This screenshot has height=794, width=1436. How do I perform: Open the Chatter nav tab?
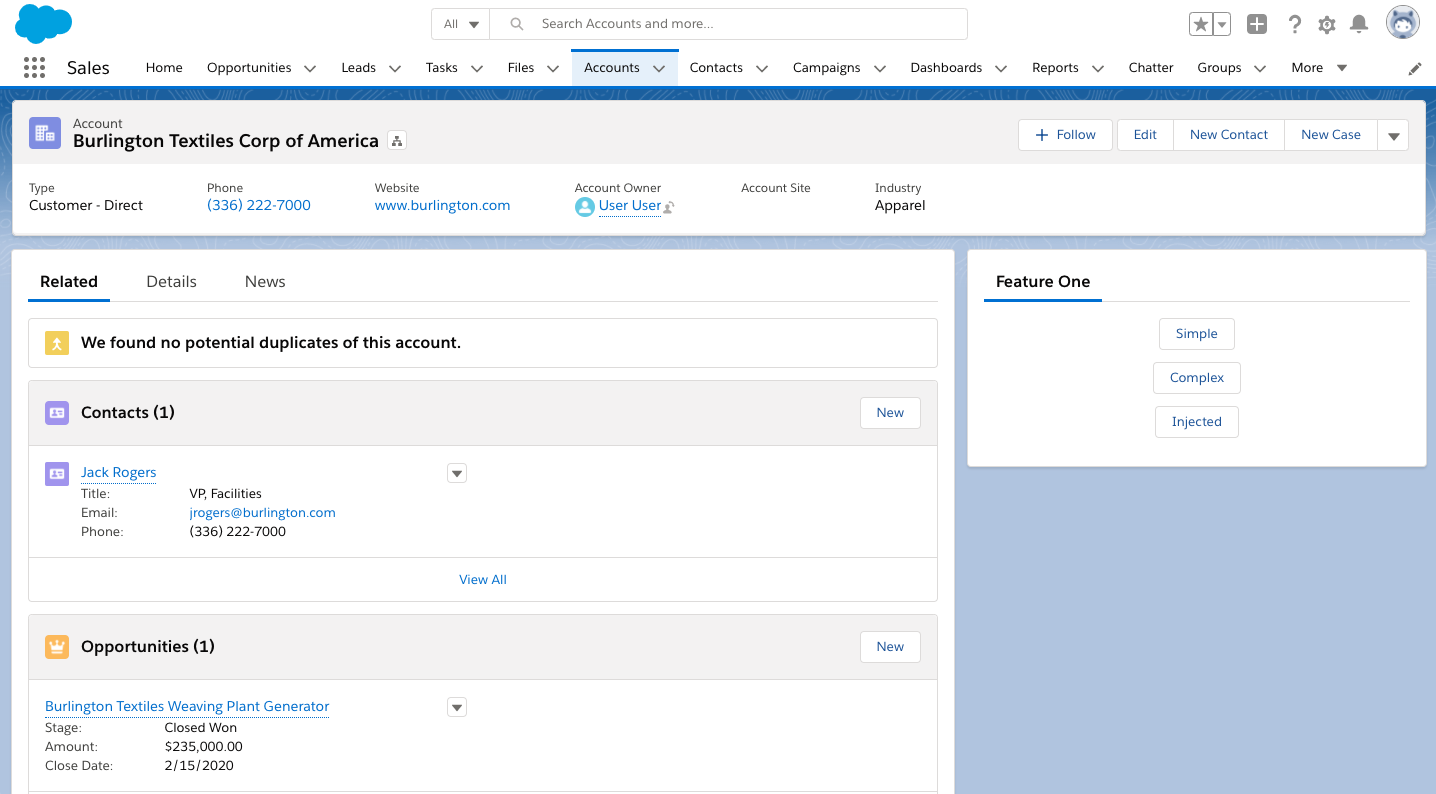point(1151,68)
